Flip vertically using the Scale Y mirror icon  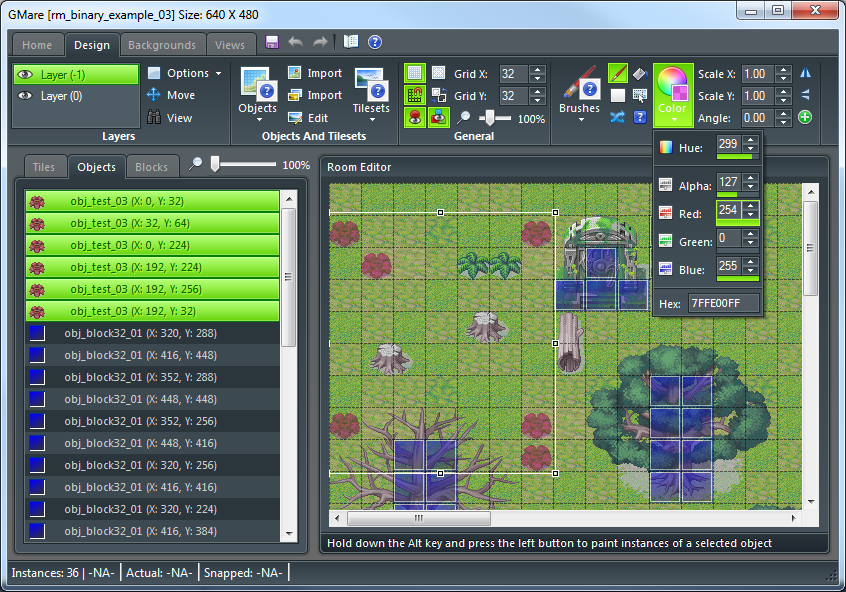click(x=805, y=95)
